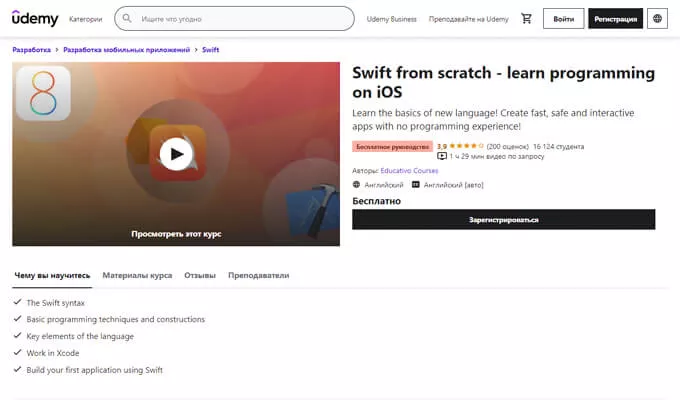Image resolution: width=680 pixels, height=400 pixels.
Task: Switch to Материалы курса tab
Action: [137, 275]
